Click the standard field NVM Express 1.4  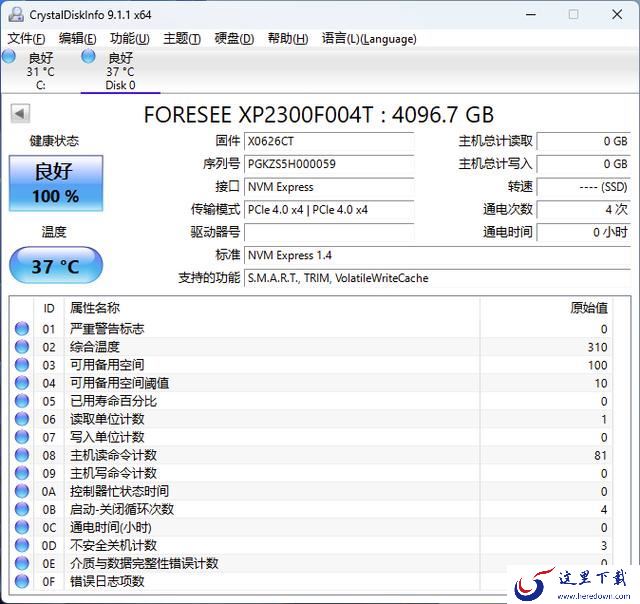tap(437, 255)
